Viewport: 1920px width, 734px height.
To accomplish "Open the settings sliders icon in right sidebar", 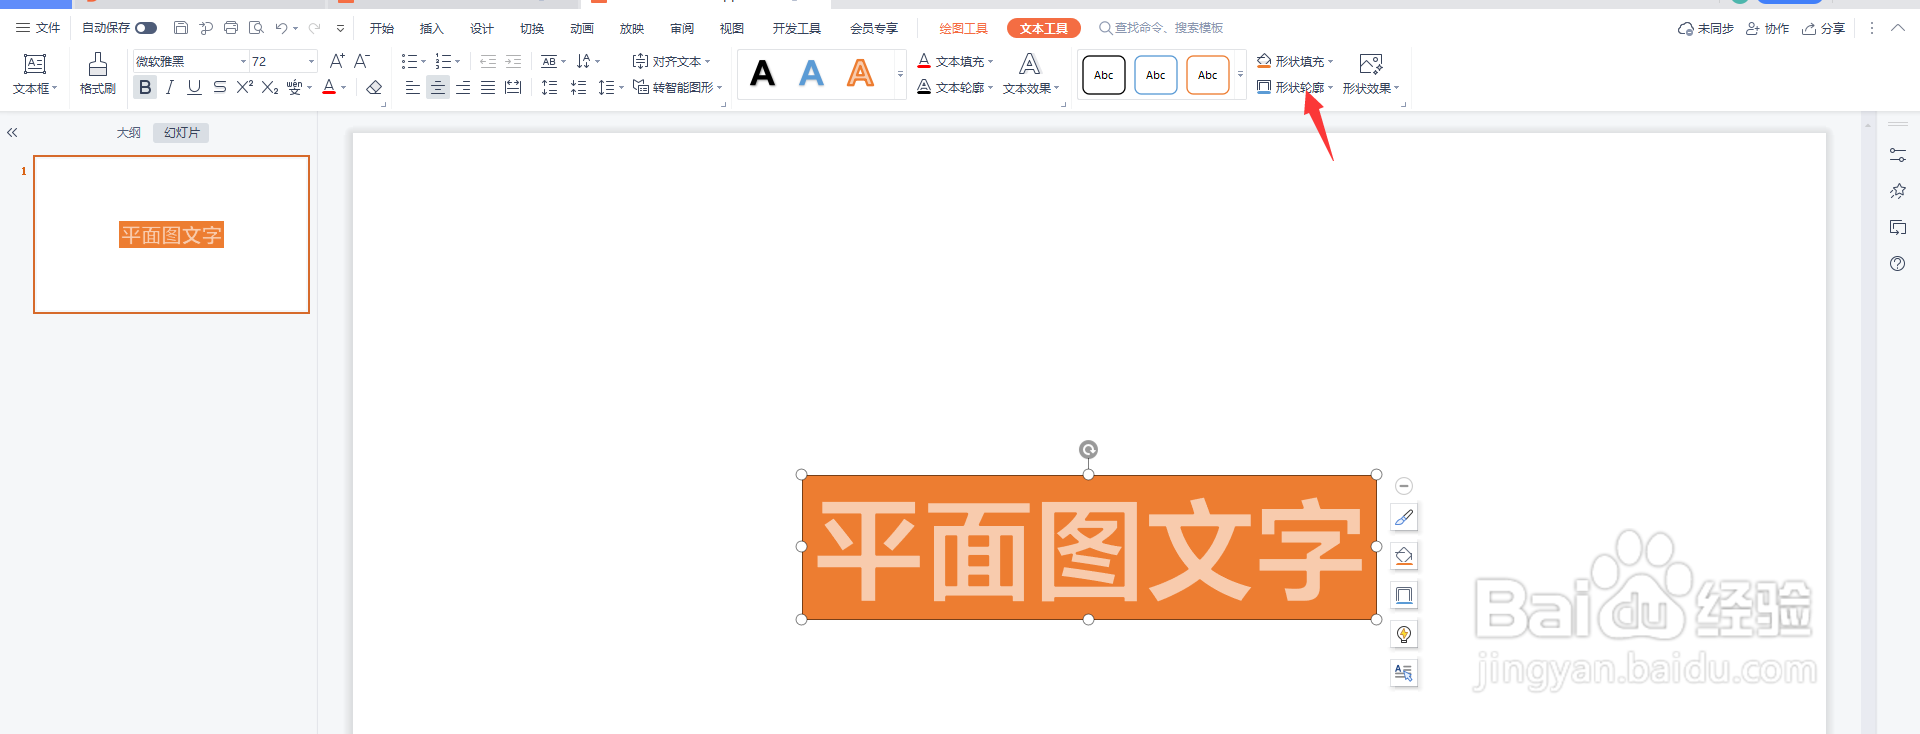I will click(1898, 155).
